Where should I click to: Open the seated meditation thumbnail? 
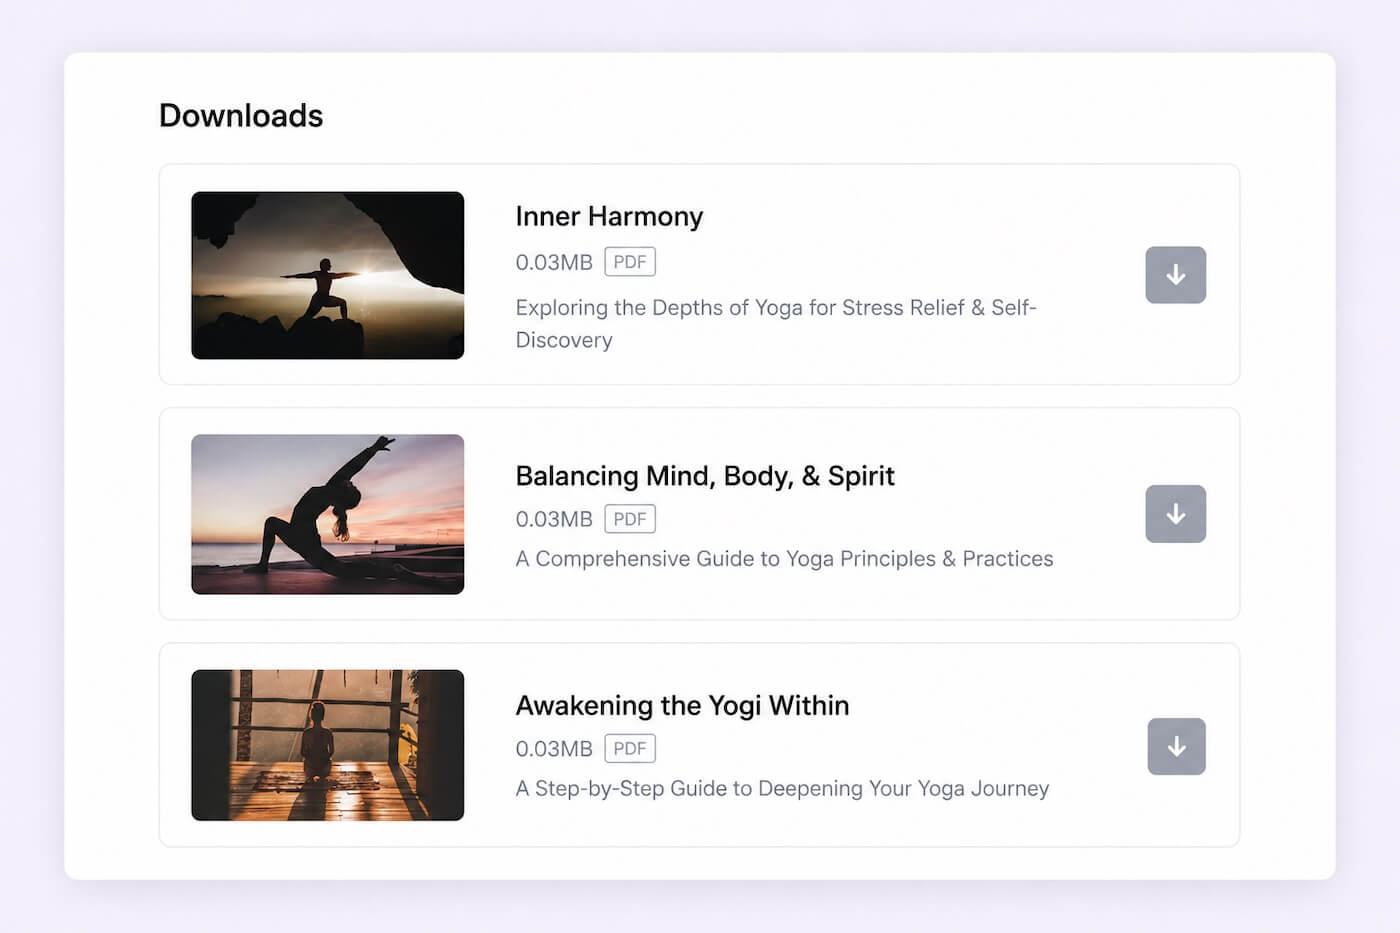327,745
